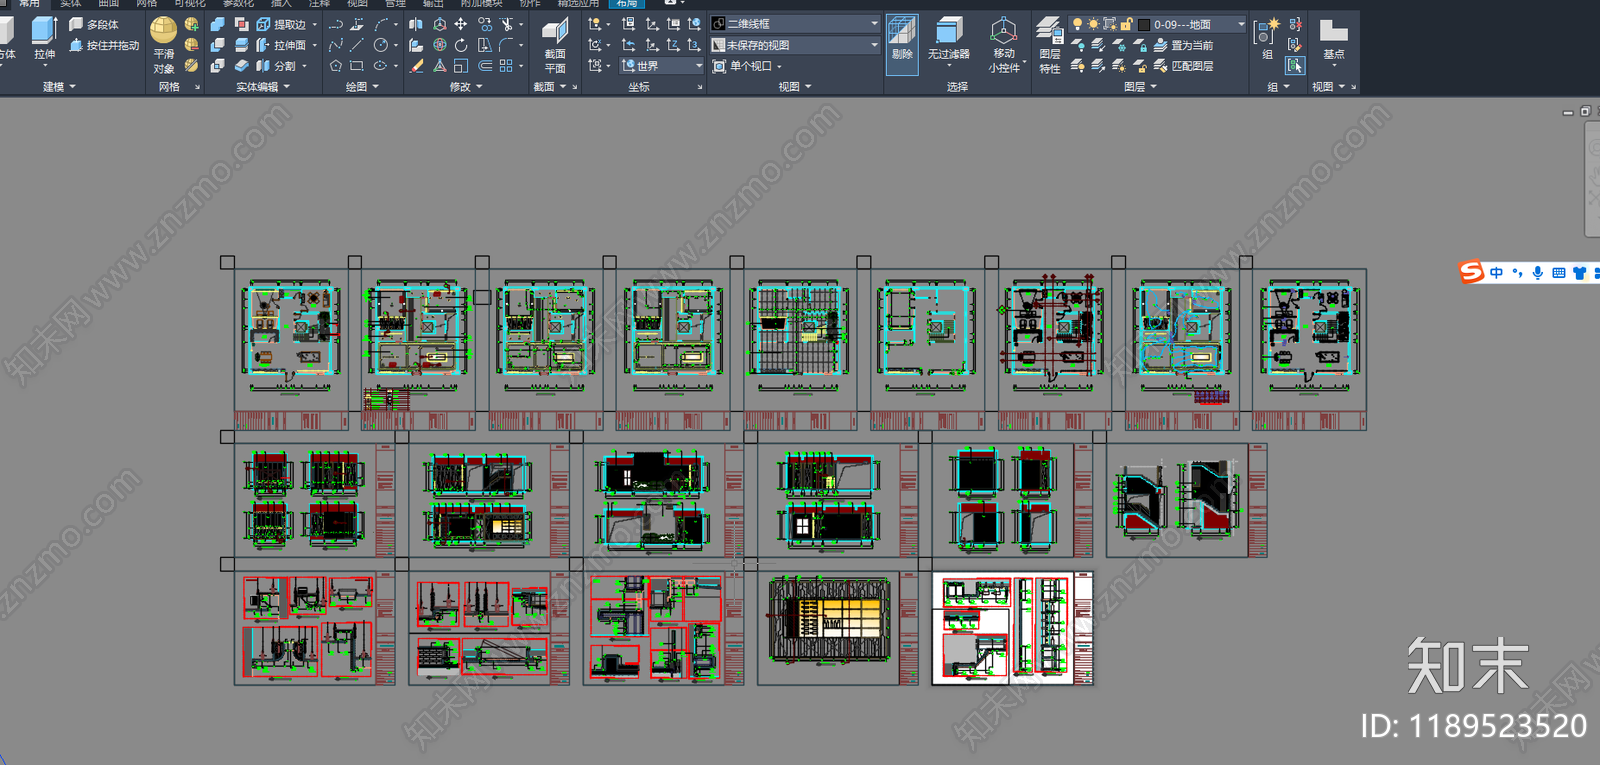The image size is (1600, 765).
Task: Click the layer color swatch
Action: pyautogui.click(x=1144, y=24)
